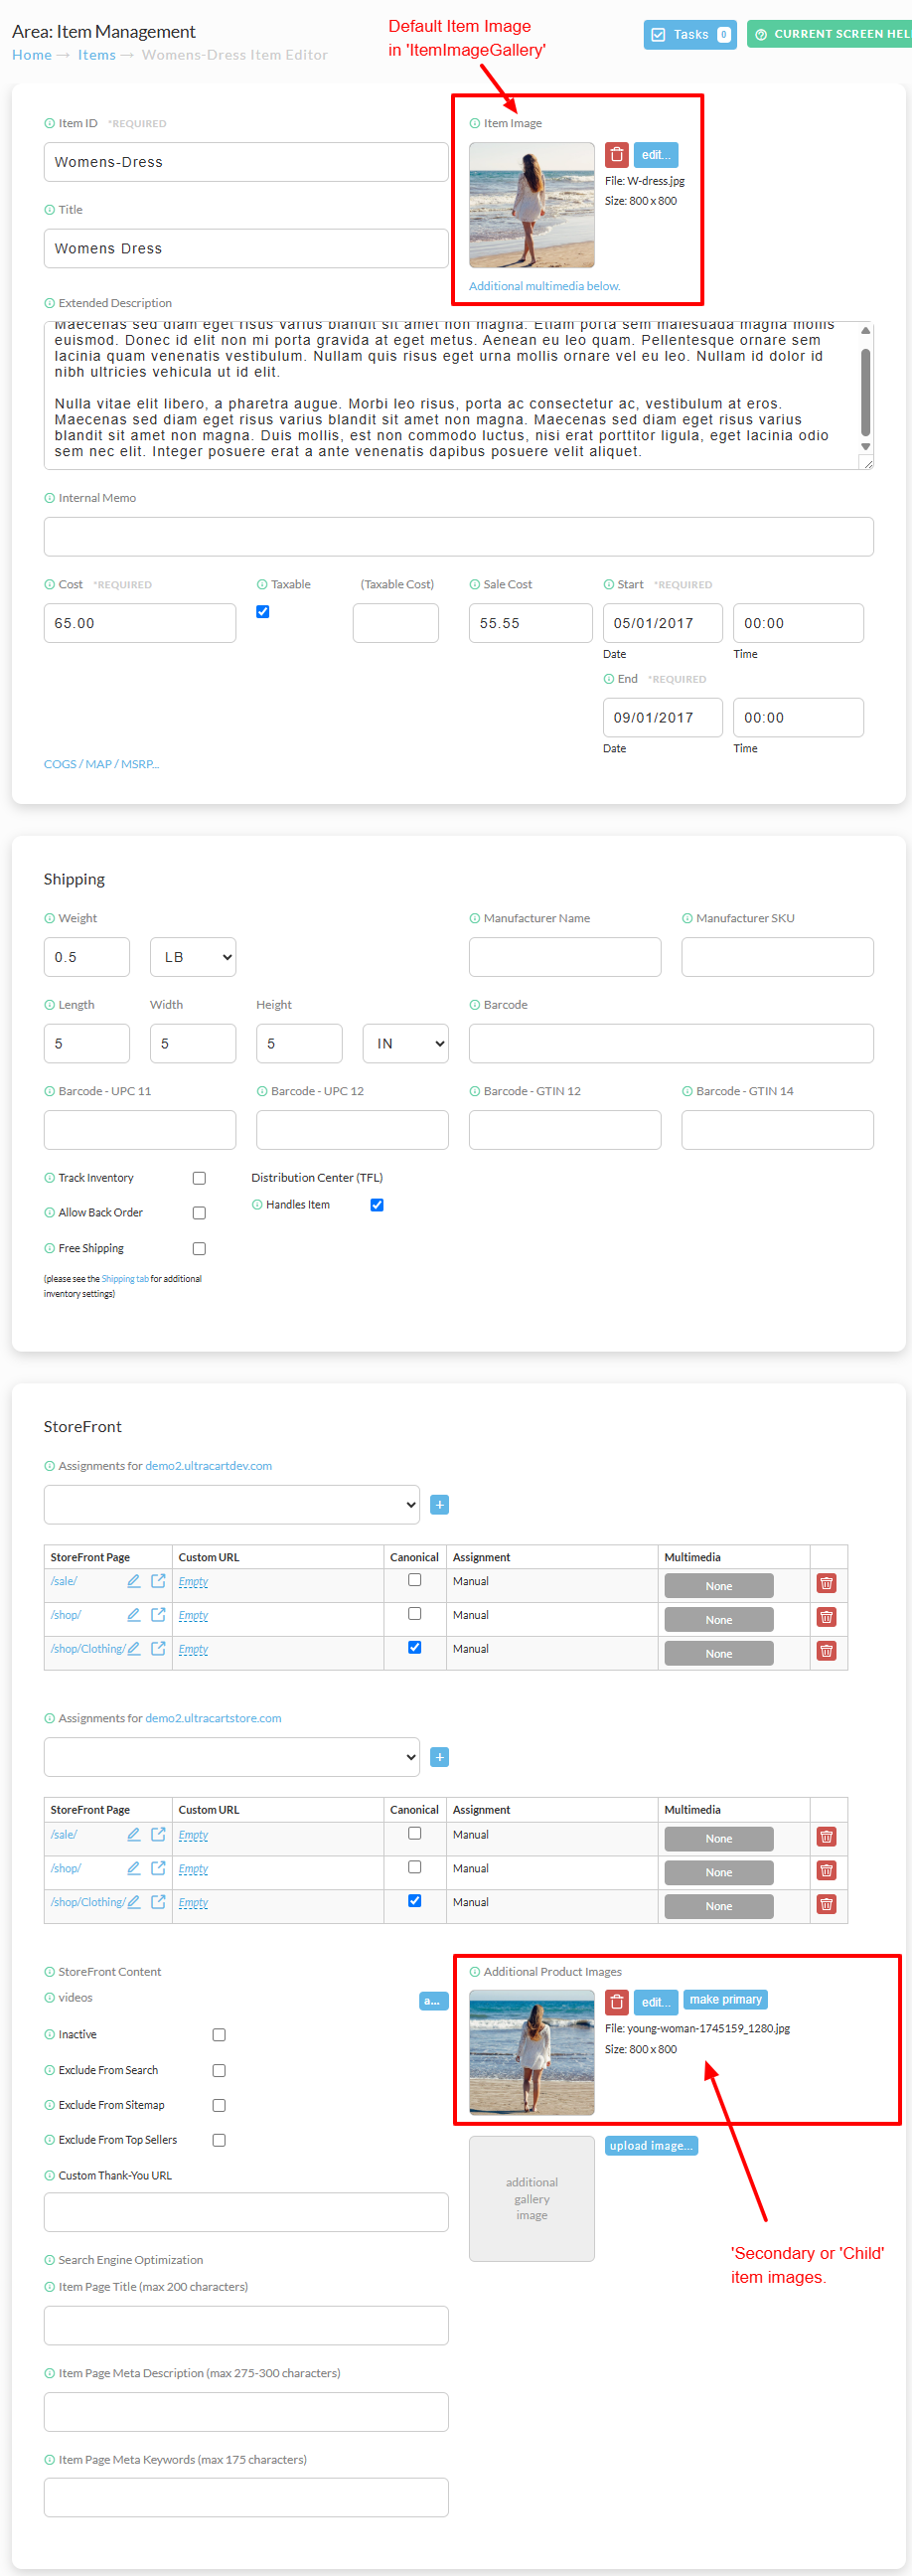Screen dimensions: 912x2576
Task: Delete /shop/Clothing/ assignment in demo2.ultracartstore.com table
Action: click(x=826, y=1904)
